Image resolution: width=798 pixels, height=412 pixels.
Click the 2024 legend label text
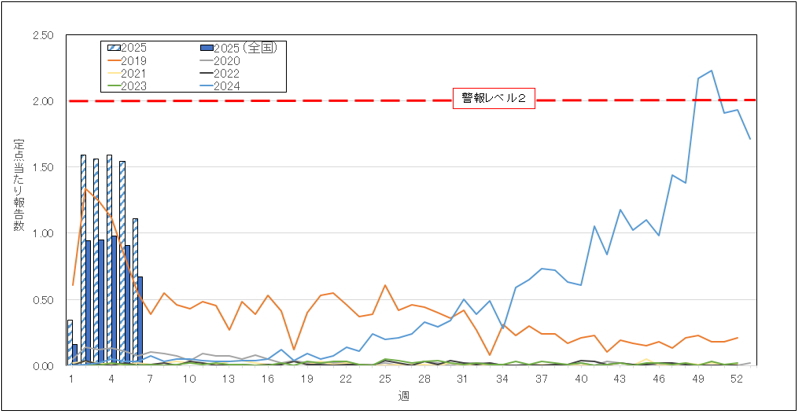coord(229,86)
